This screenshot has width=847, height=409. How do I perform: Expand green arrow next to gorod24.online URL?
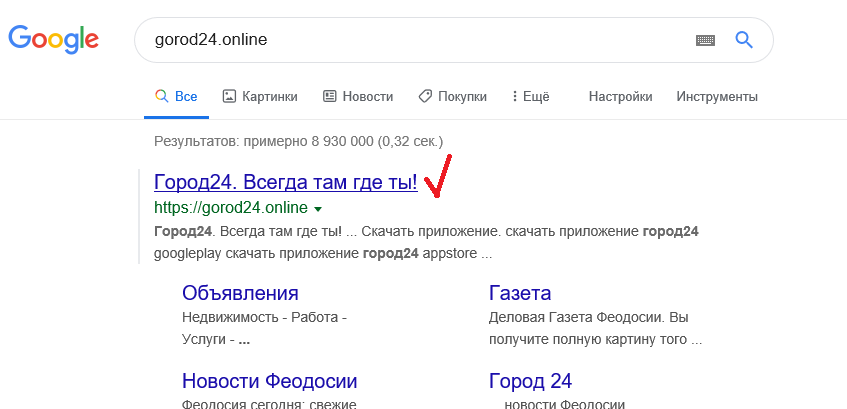pos(318,209)
